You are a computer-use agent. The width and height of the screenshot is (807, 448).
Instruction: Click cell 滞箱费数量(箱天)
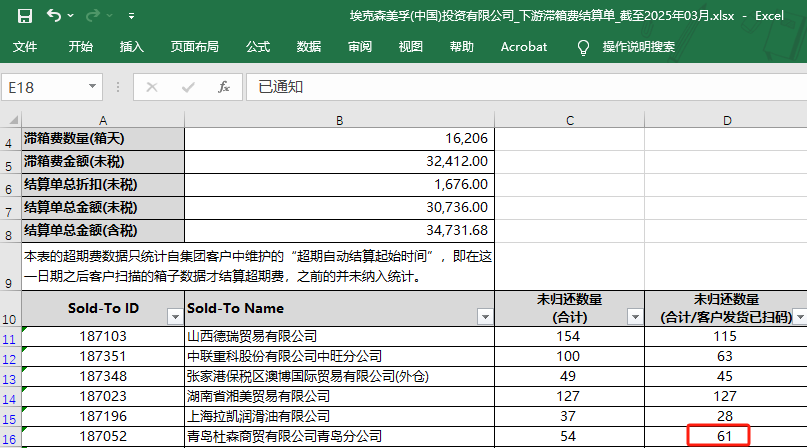tap(103, 139)
